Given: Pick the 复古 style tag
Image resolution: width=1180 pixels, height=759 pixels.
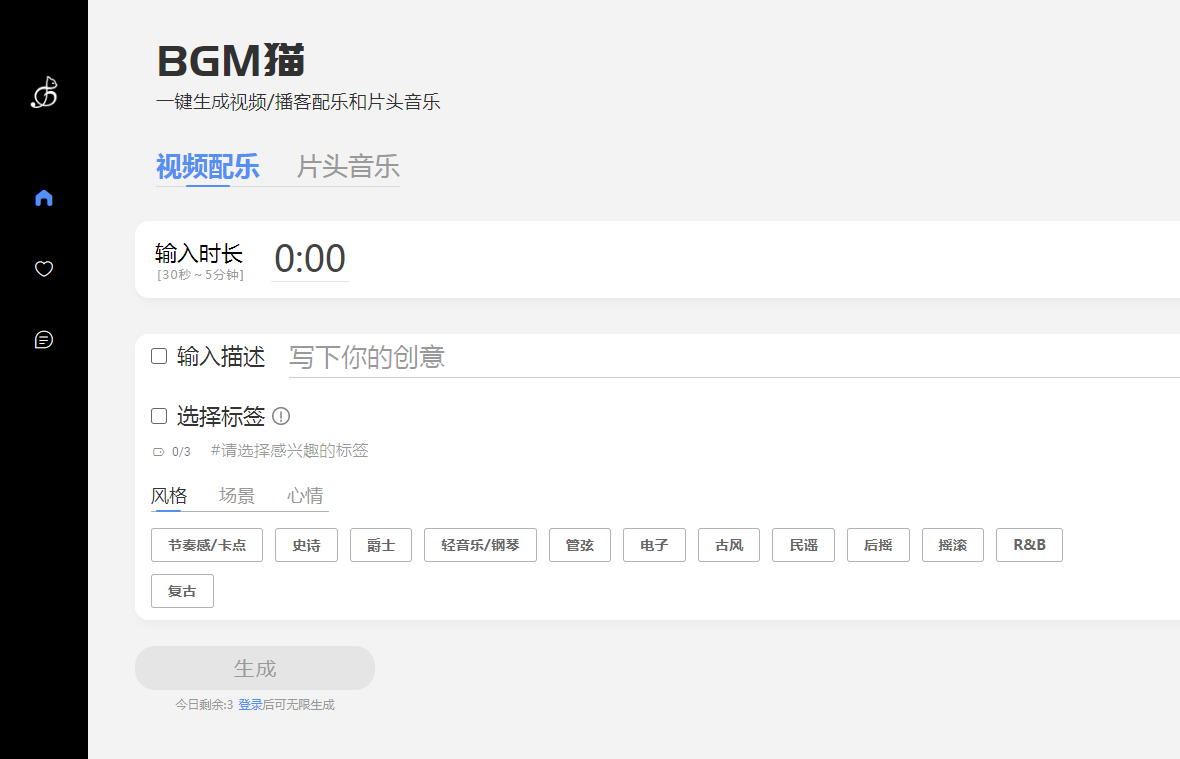Looking at the screenshot, I should coord(182,591).
